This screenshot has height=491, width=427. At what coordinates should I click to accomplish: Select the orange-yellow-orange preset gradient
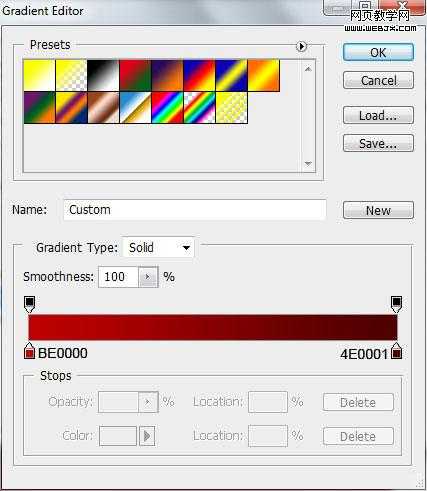click(263, 75)
